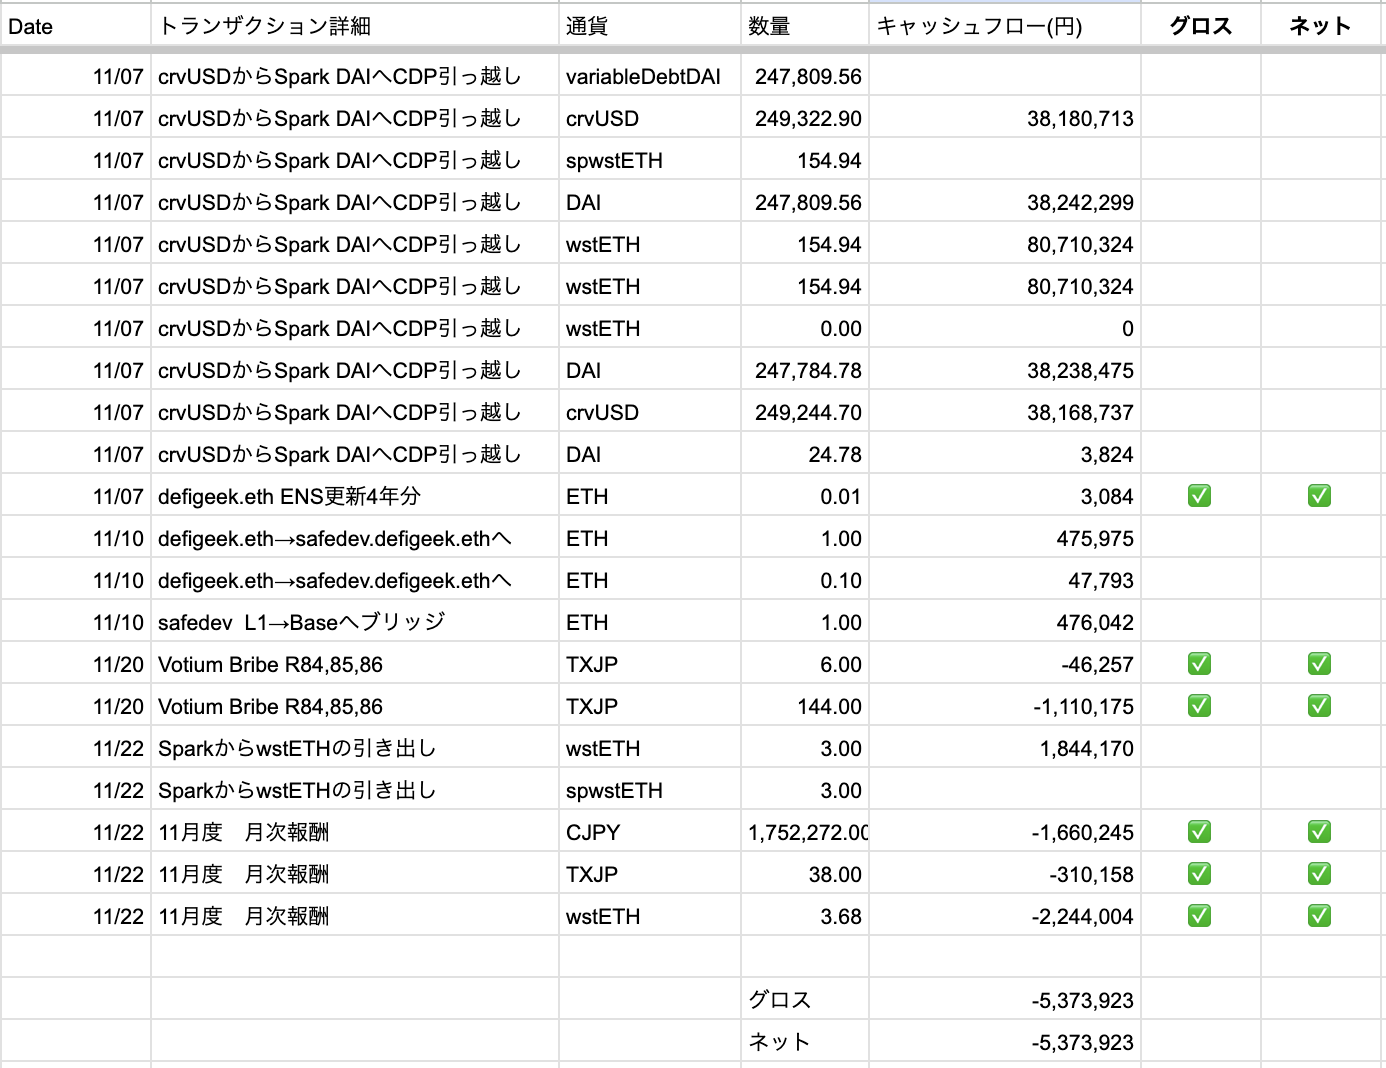Viewport: 1386px width, 1068px height.
Task: Toggle ネット checkbox for ENS更新4年分 row
Action: tap(1319, 496)
